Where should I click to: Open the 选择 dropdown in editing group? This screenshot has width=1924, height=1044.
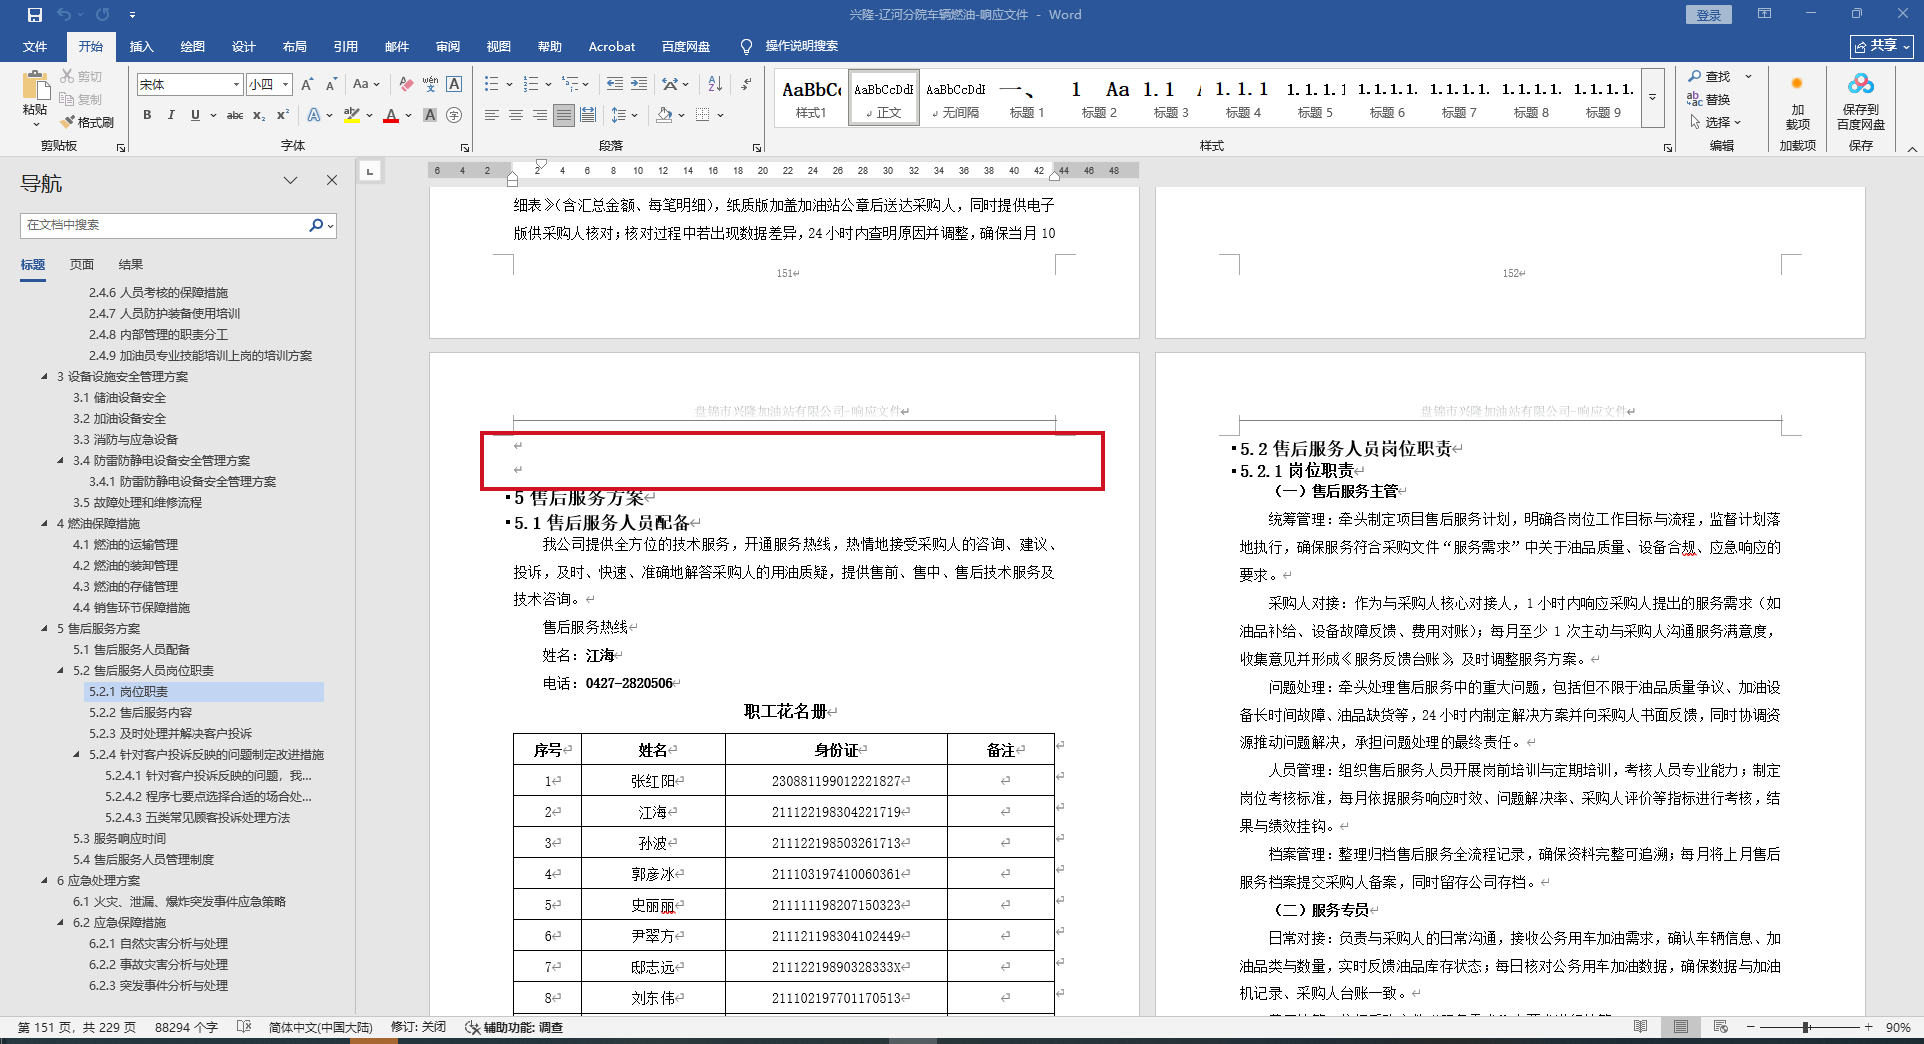pyautogui.click(x=1716, y=122)
